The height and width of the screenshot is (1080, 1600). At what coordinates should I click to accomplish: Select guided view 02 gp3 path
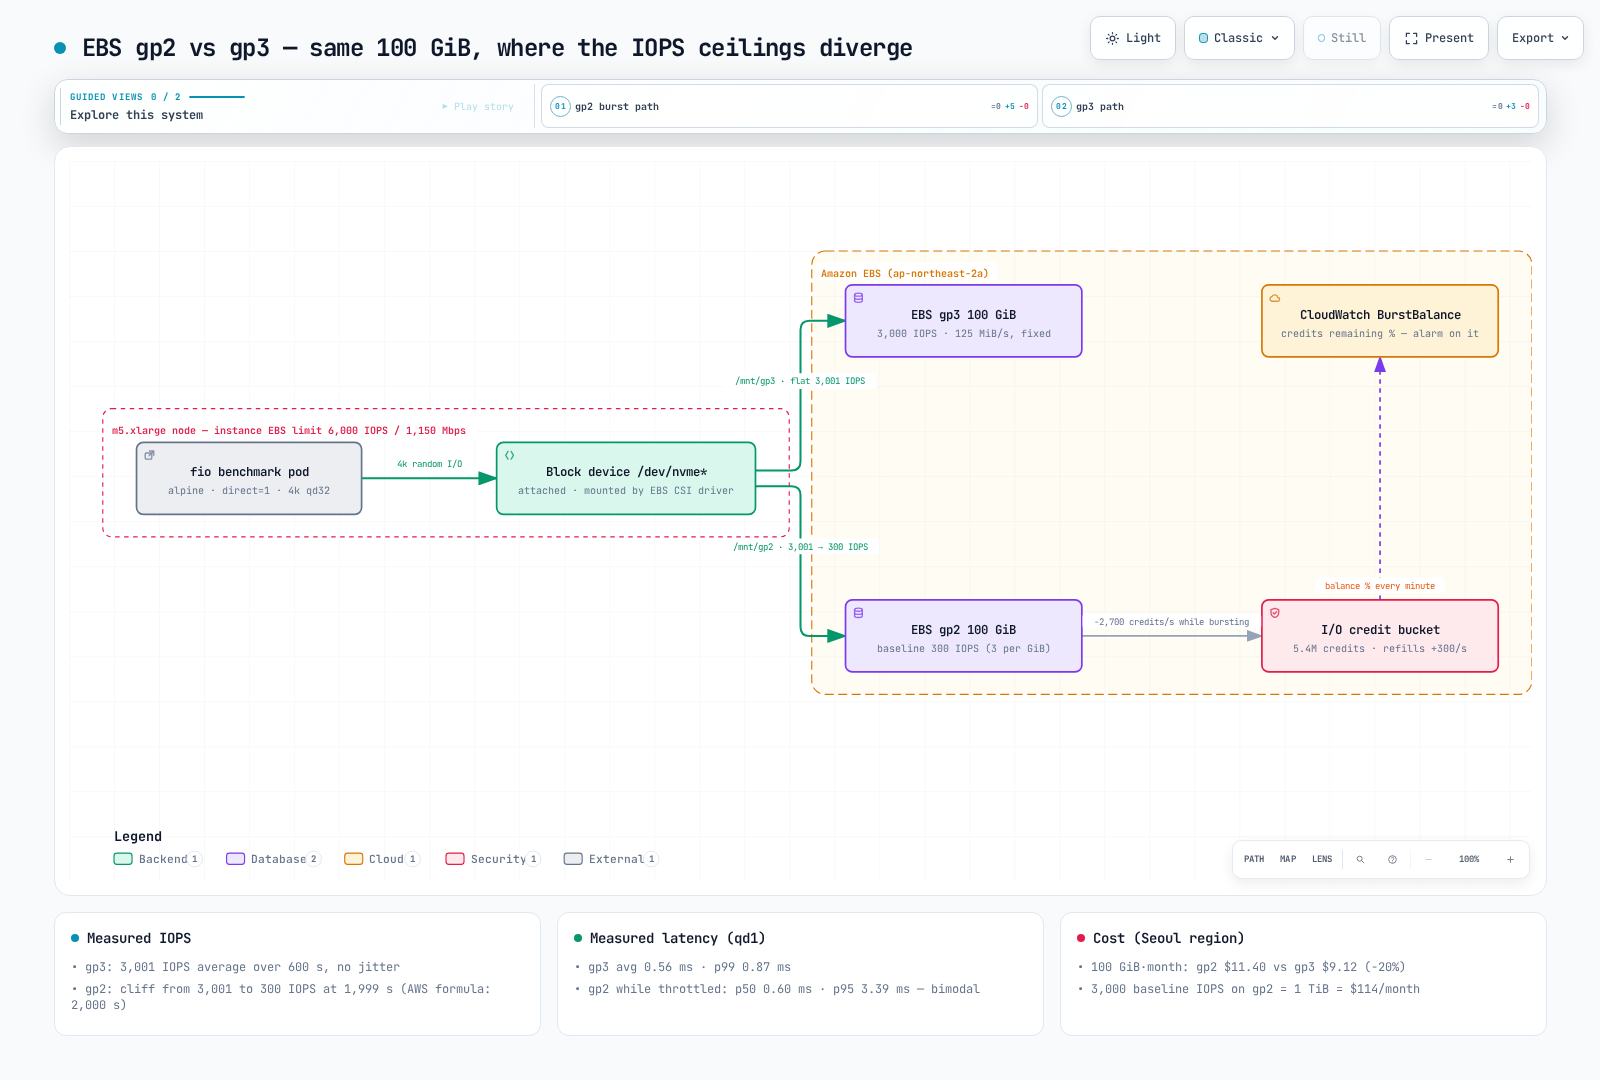(x=1290, y=106)
